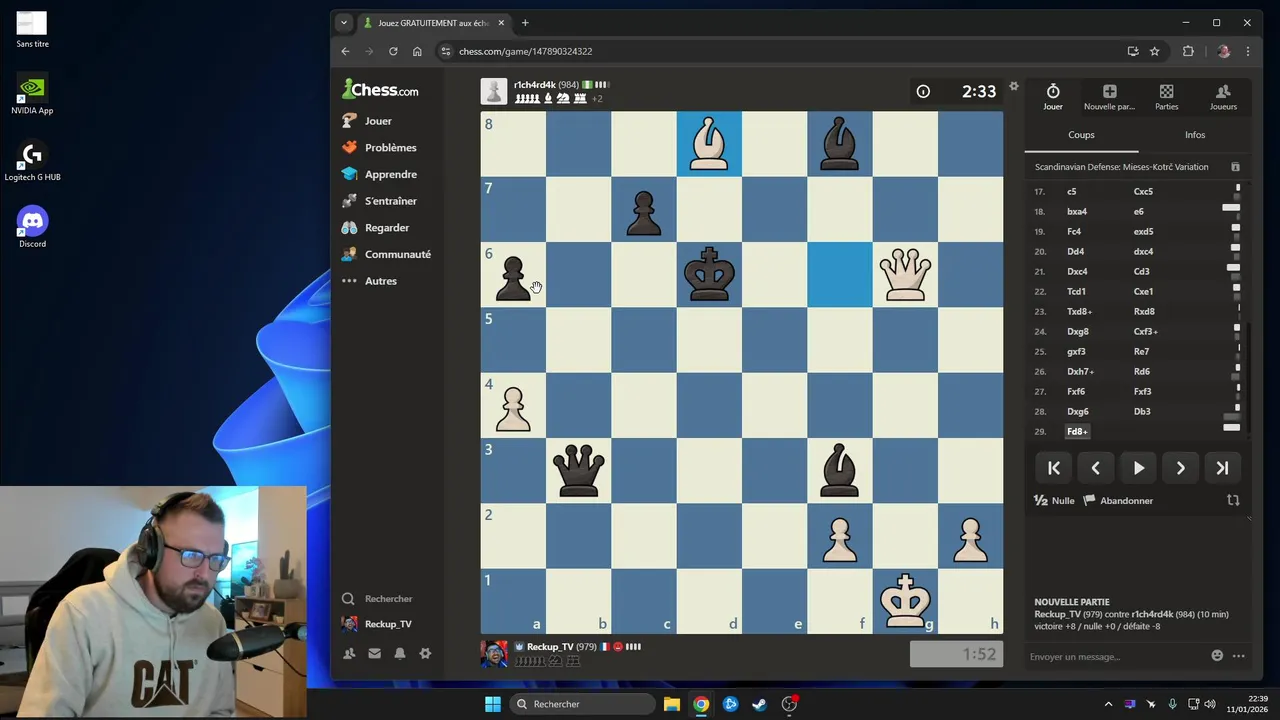The height and width of the screenshot is (720, 1280).
Task: Open Steam from the taskbar
Action: (x=759, y=704)
